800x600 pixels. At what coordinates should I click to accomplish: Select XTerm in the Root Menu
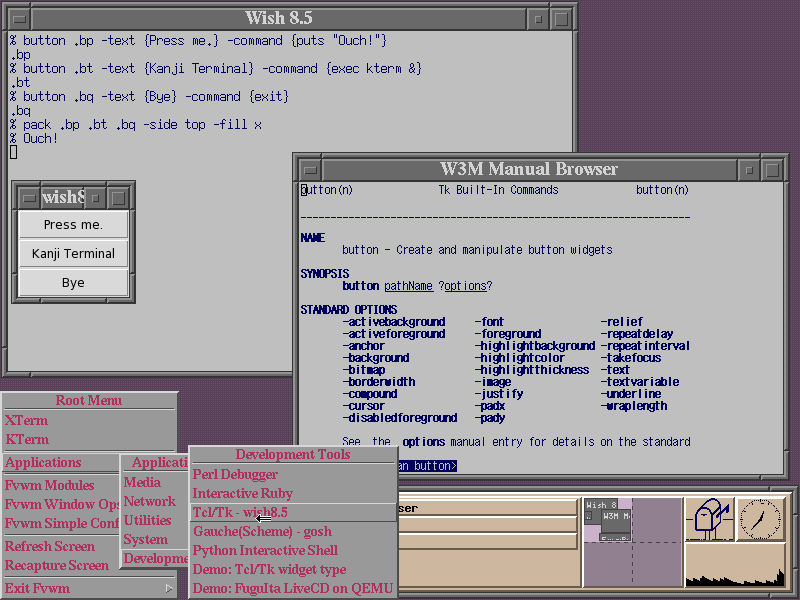(27, 420)
